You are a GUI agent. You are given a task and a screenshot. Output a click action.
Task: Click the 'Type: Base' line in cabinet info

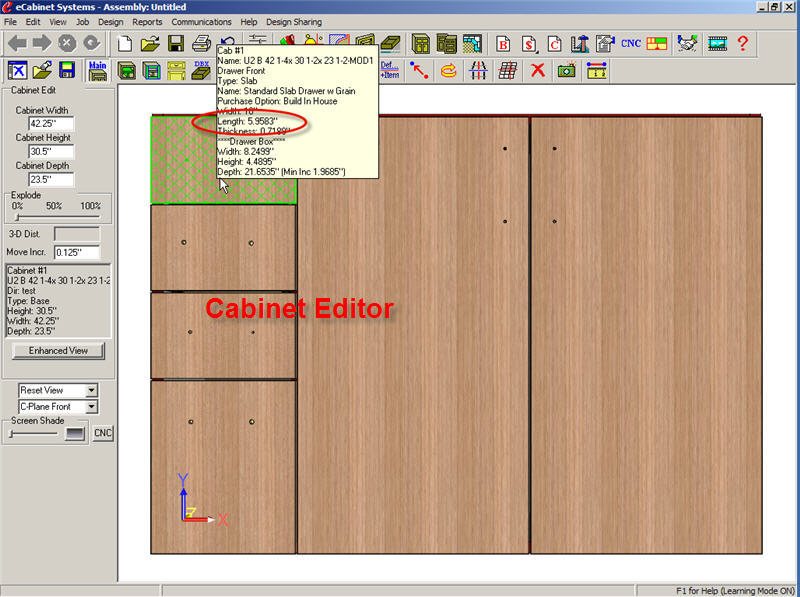tap(29, 301)
